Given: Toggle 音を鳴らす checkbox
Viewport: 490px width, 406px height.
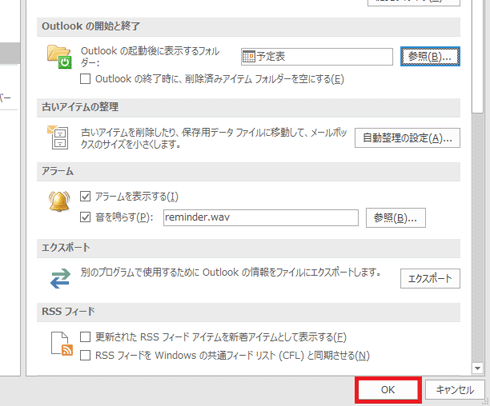Looking at the screenshot, I should pos(85,217).
